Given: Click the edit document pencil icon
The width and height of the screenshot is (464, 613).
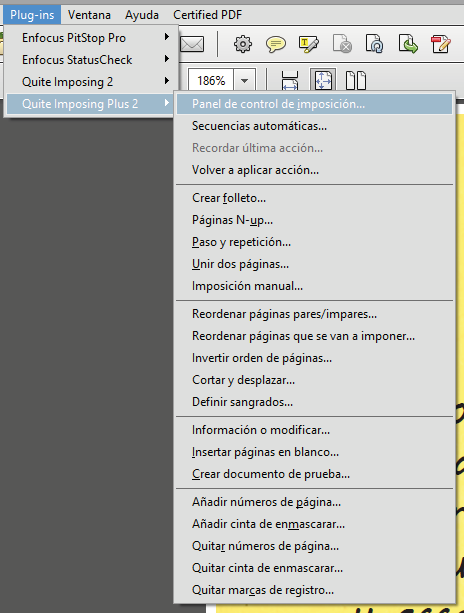Looking at the screenshot, I should [441, 43].
